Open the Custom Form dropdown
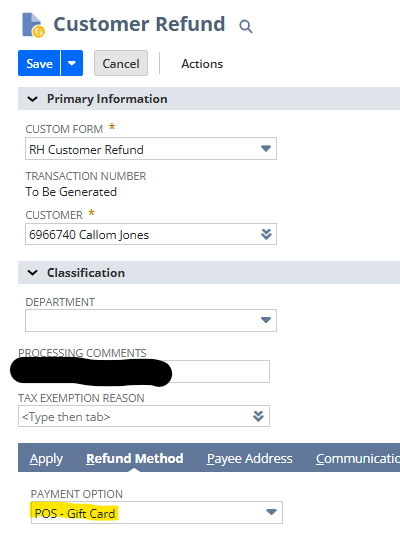The image size is (400, 557). tap(151, 149)
